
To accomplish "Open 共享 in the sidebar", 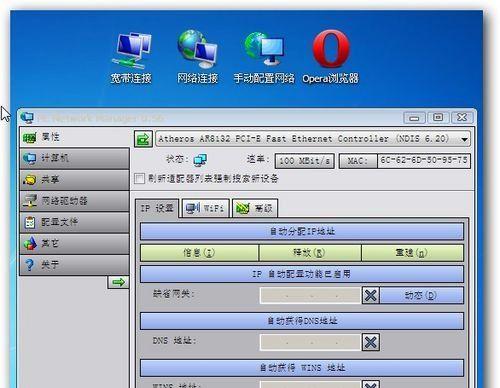I will click(75, 180).
